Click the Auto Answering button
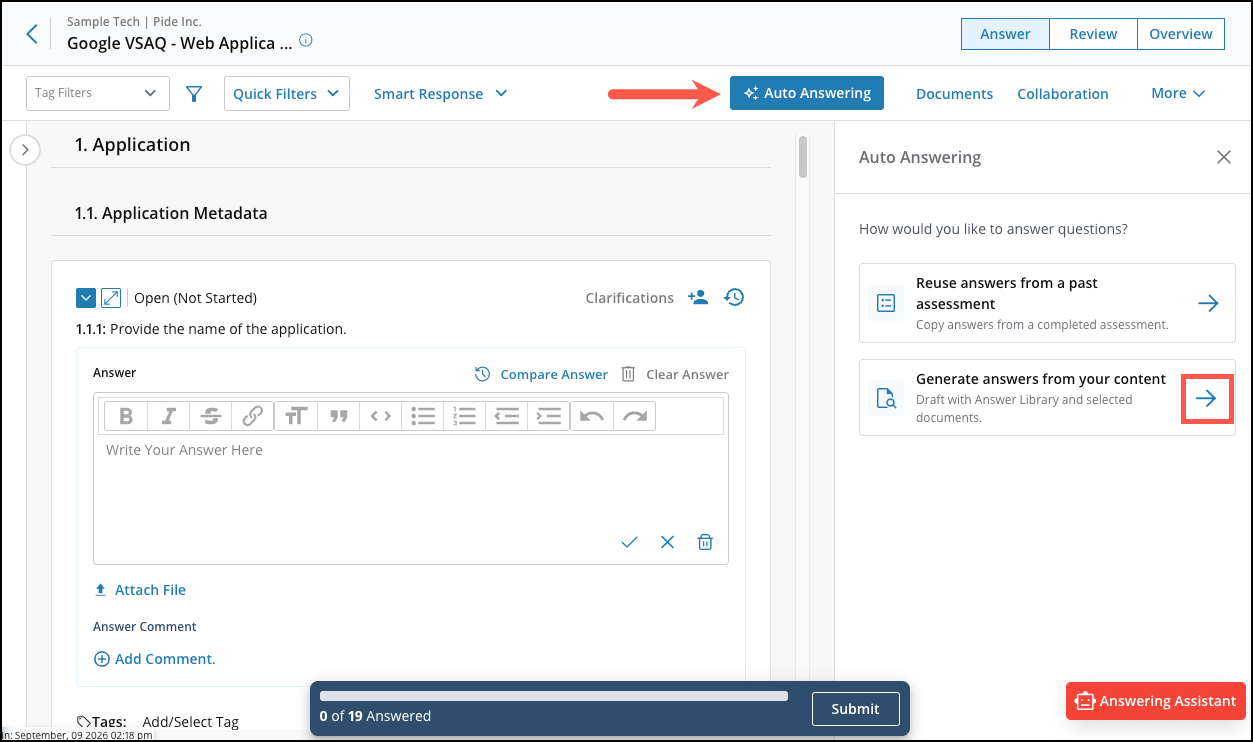 pyautogui.click(x=807, y=93)
